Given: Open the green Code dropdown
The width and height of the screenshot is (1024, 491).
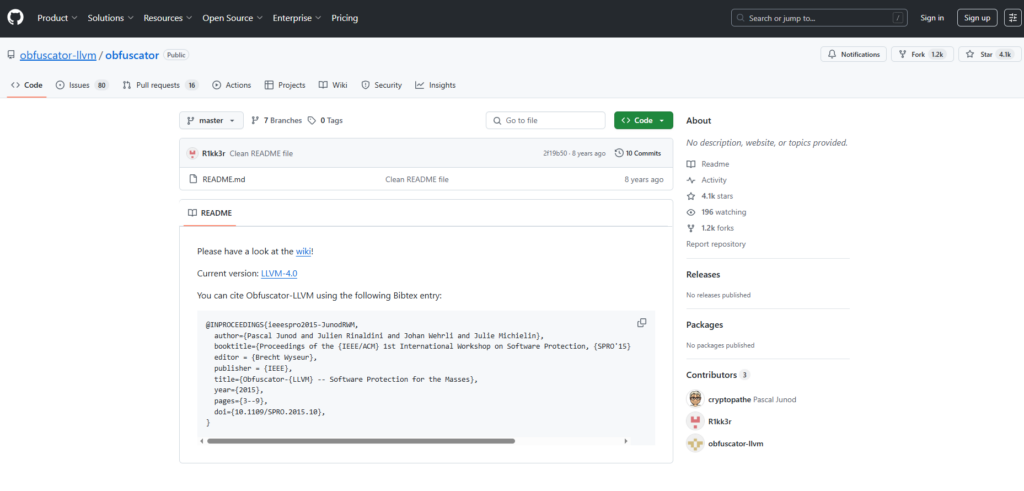Looking at the screenshot, I should point(643,120).
